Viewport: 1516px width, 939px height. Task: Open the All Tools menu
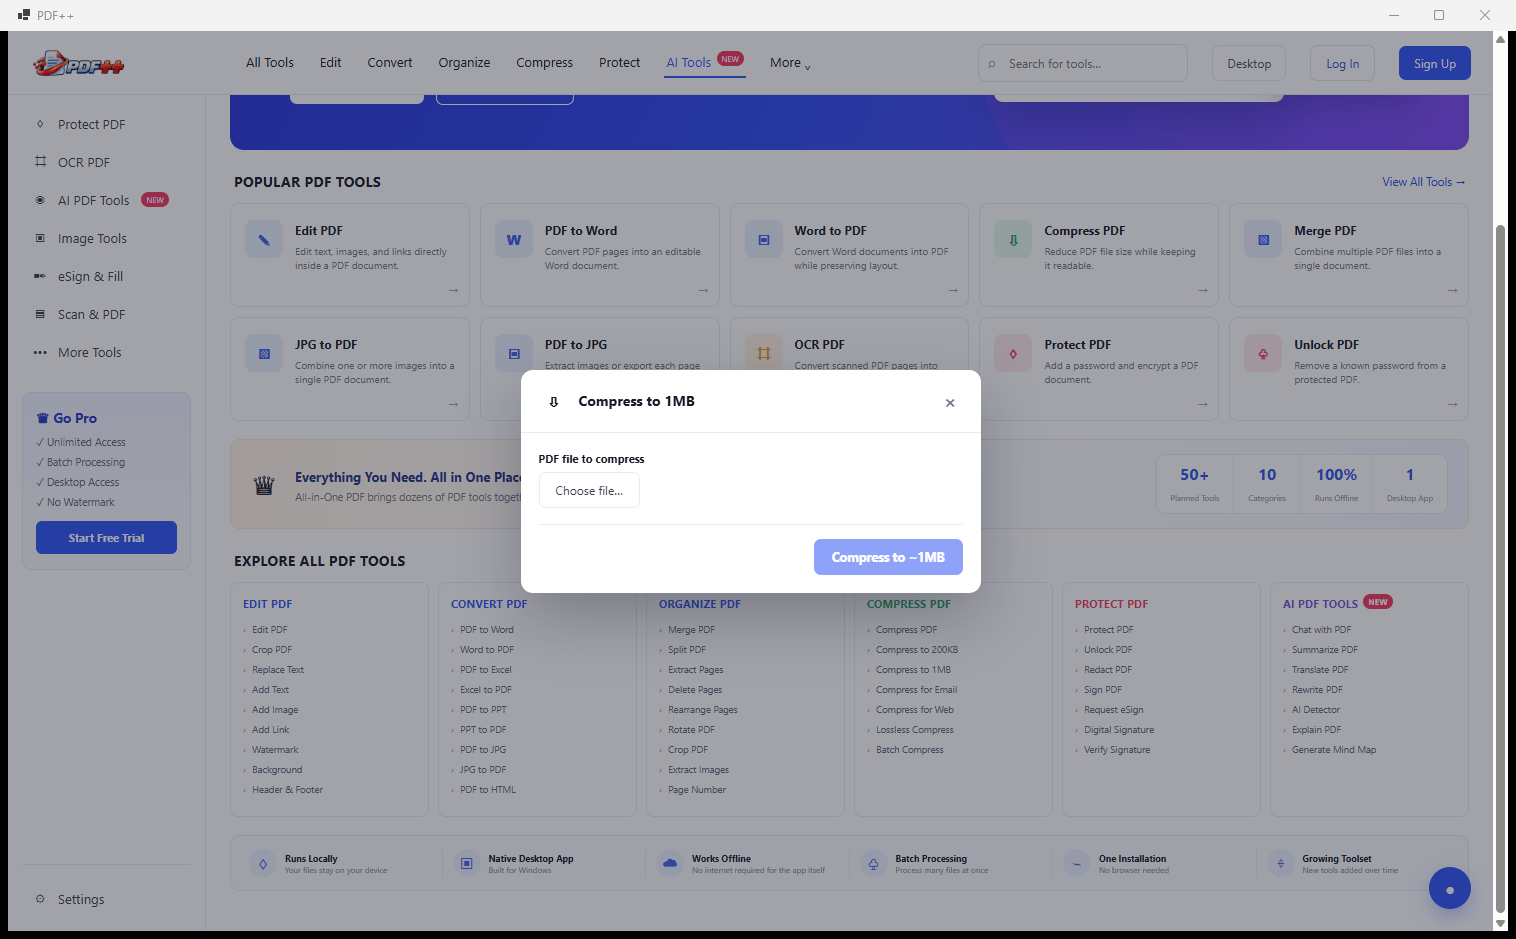click(270, 63)
